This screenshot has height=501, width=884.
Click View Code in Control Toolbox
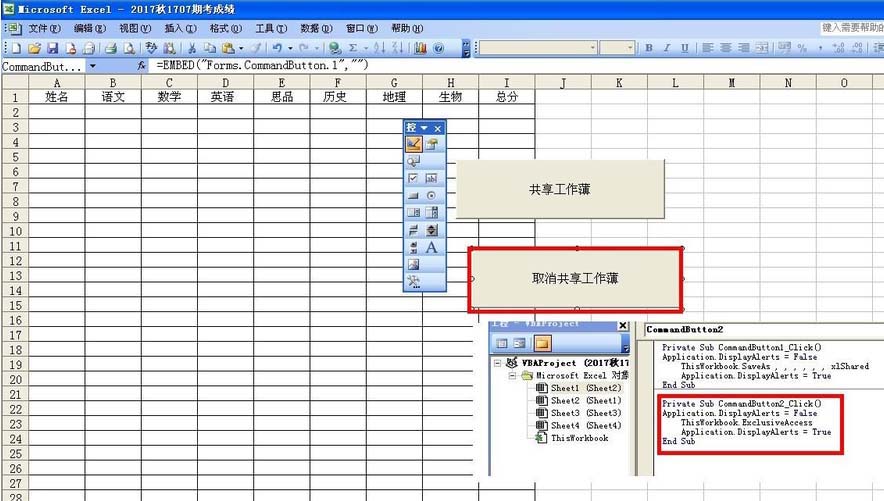(413, 162)
